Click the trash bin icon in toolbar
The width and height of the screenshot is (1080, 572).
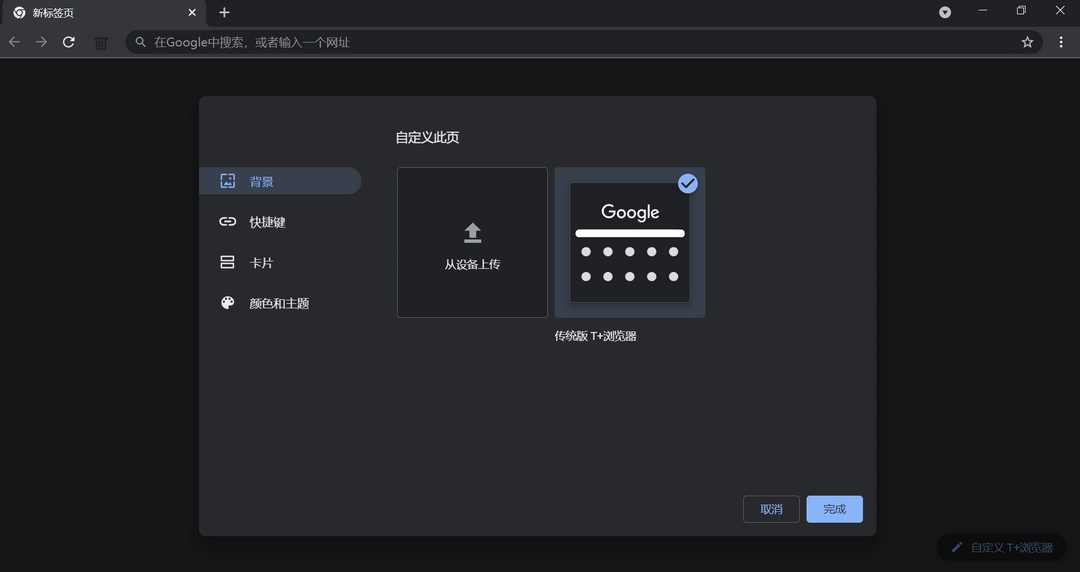coord(101,43)
